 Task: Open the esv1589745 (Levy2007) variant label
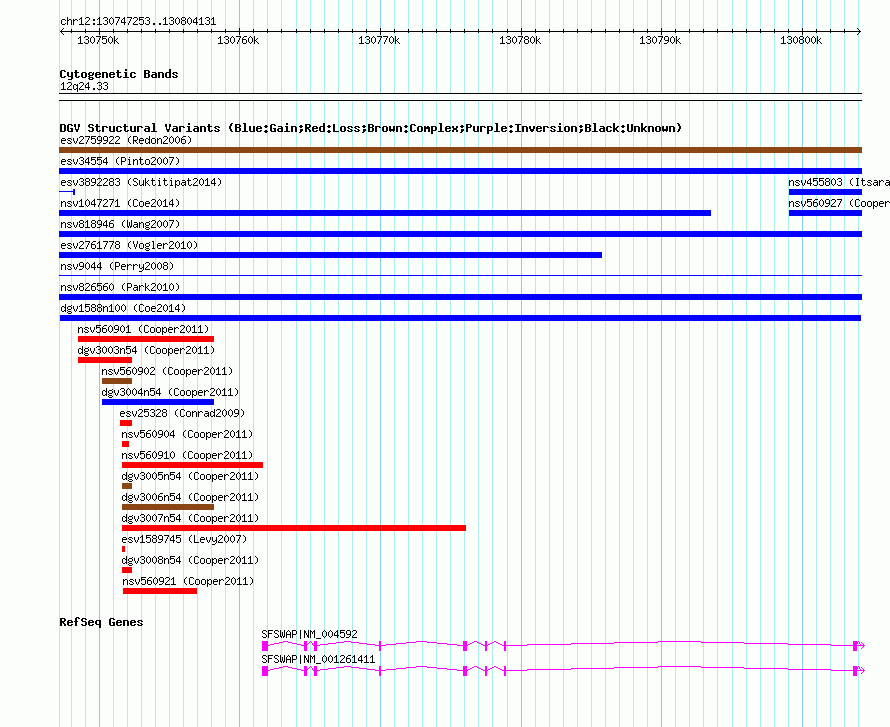point(184,539)
